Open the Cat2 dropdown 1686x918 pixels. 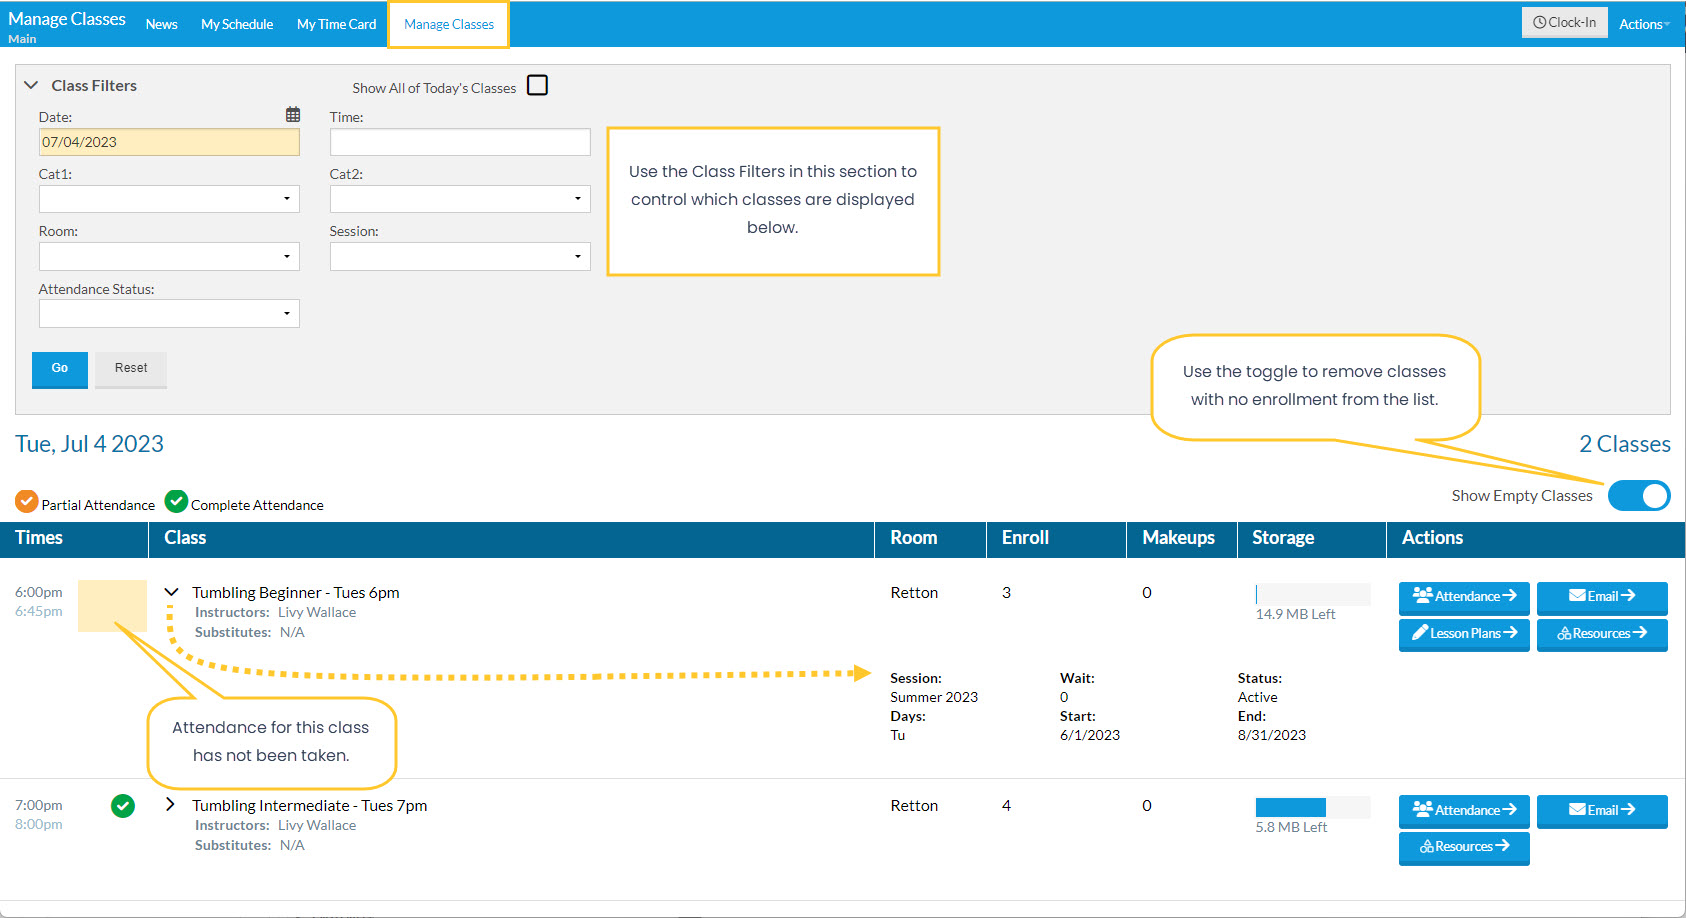(460, 199)
